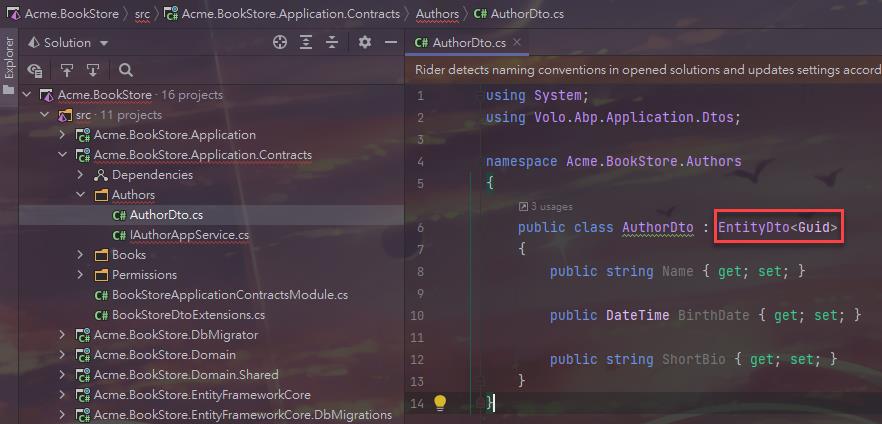Screen dimensions: 882x424
Task: Collapse the Authors folder
Action: 82,195
